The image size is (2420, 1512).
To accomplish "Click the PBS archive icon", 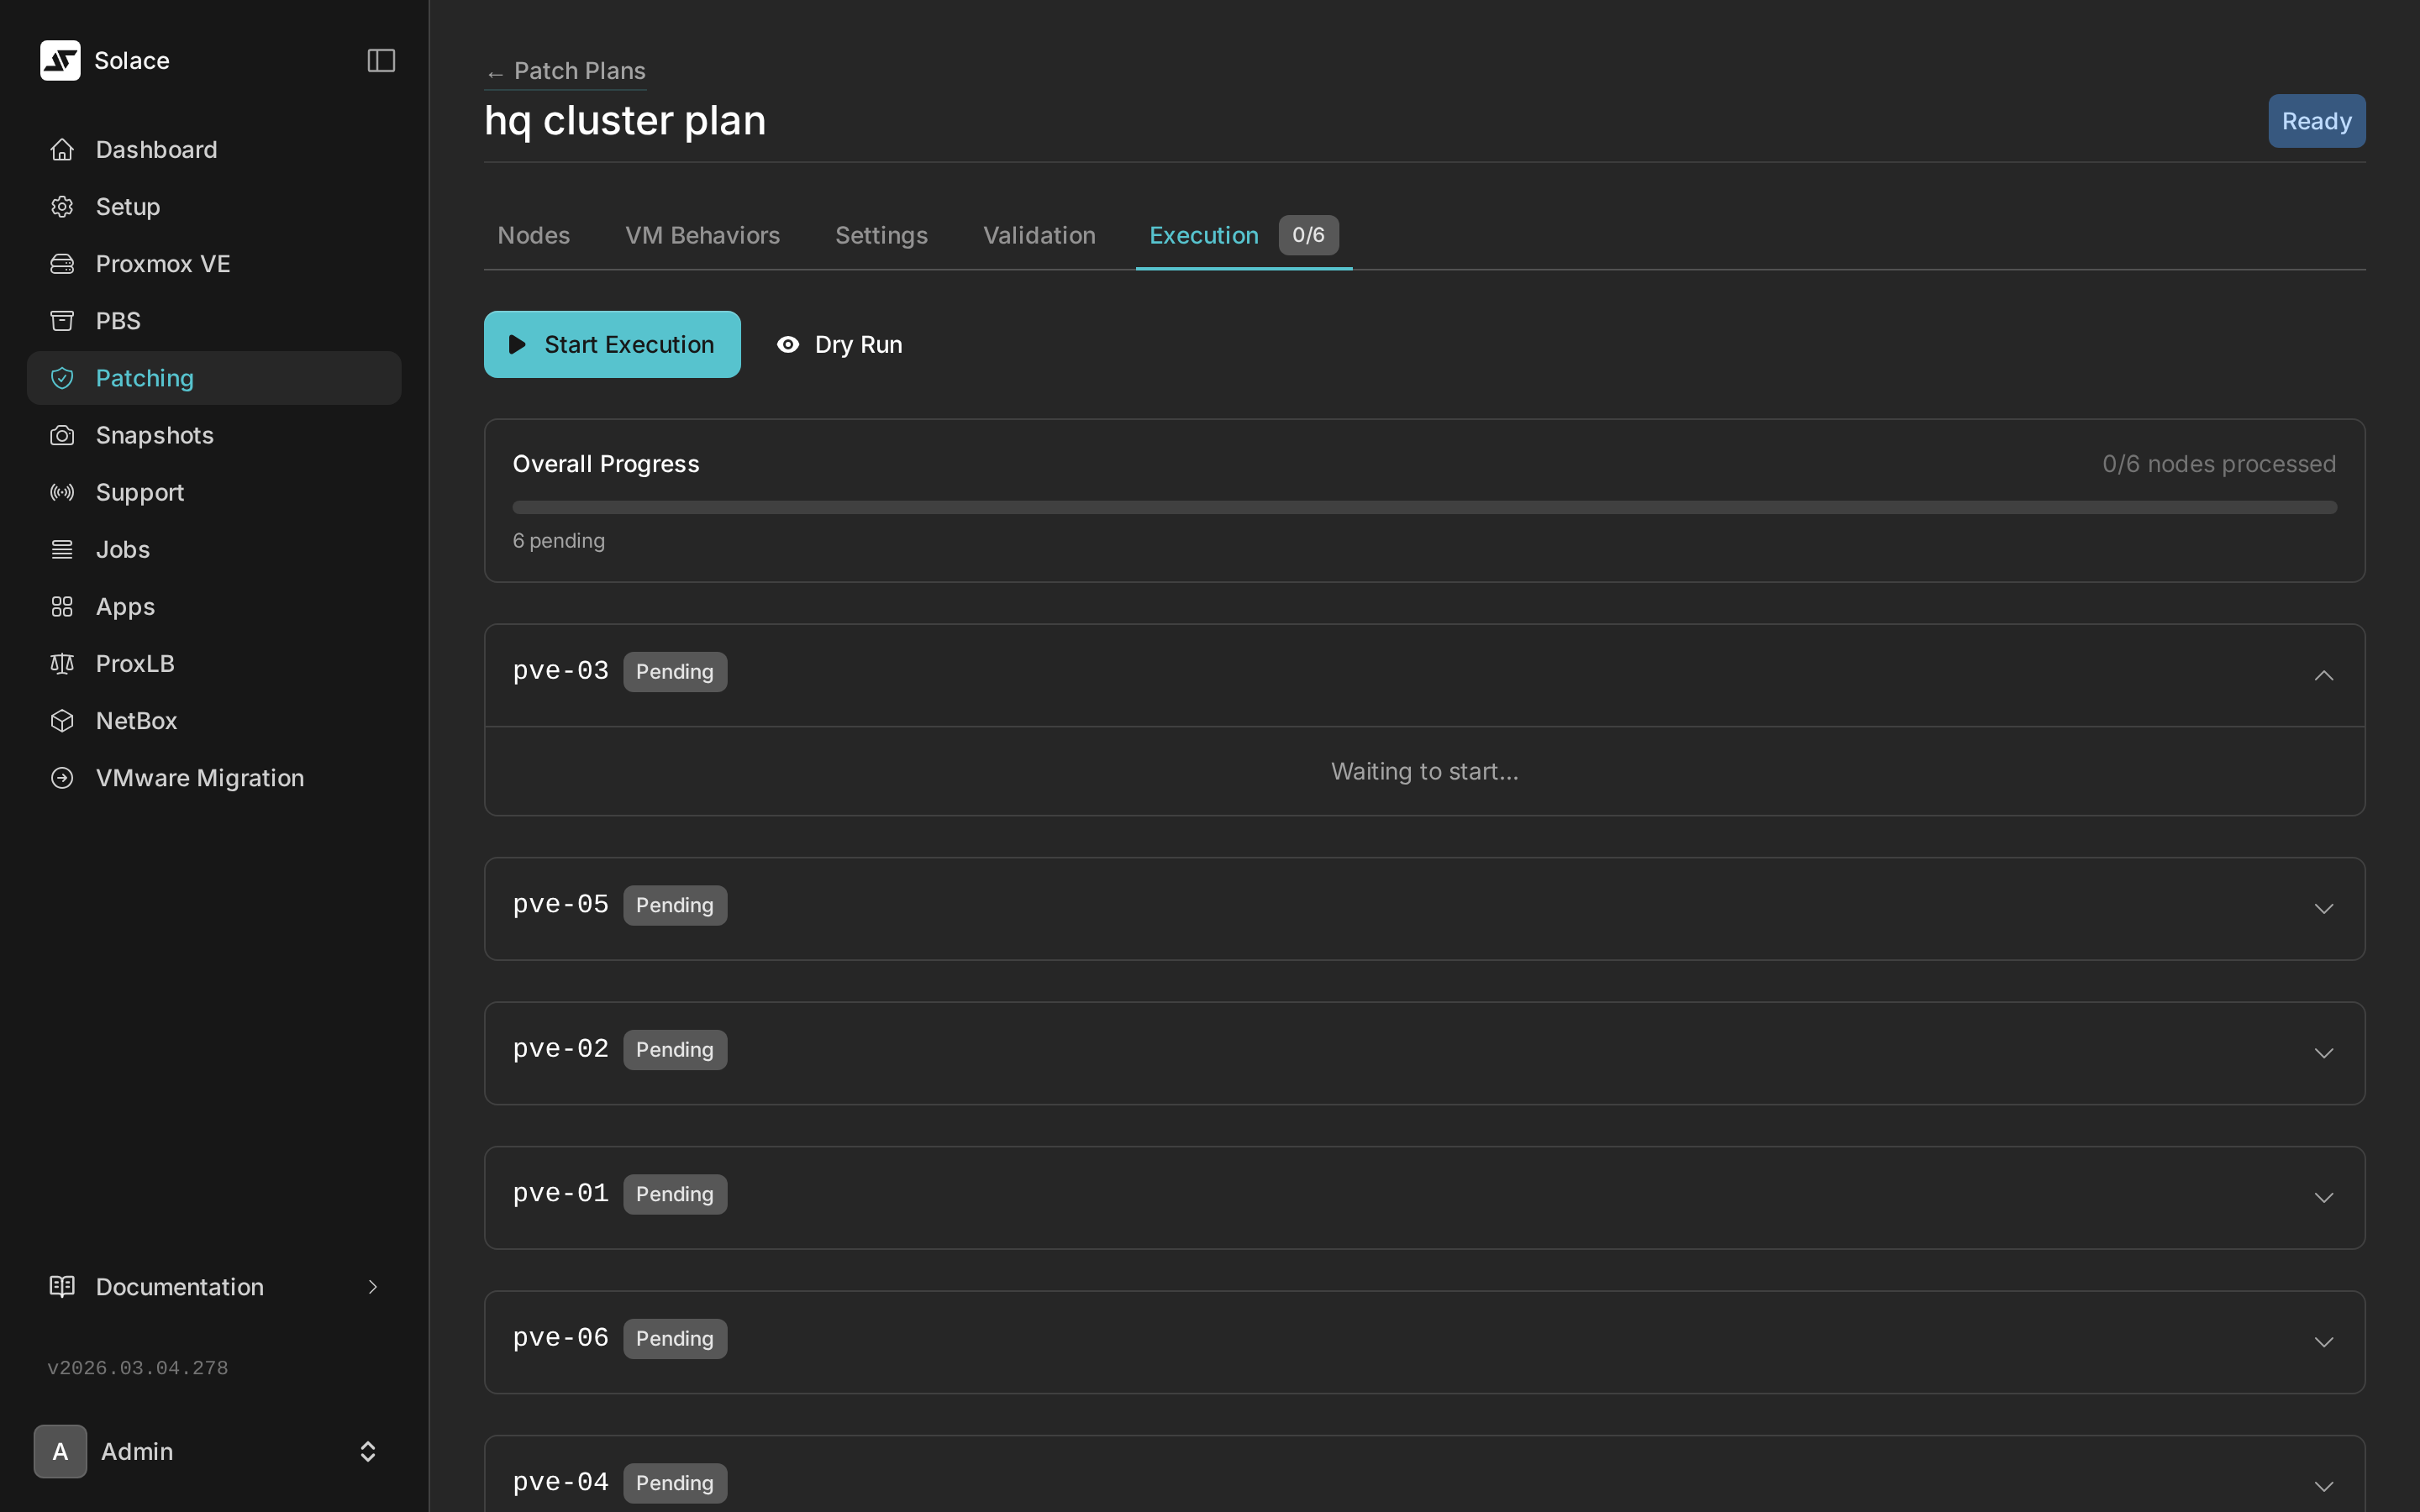I will click(x=62, y=321).
